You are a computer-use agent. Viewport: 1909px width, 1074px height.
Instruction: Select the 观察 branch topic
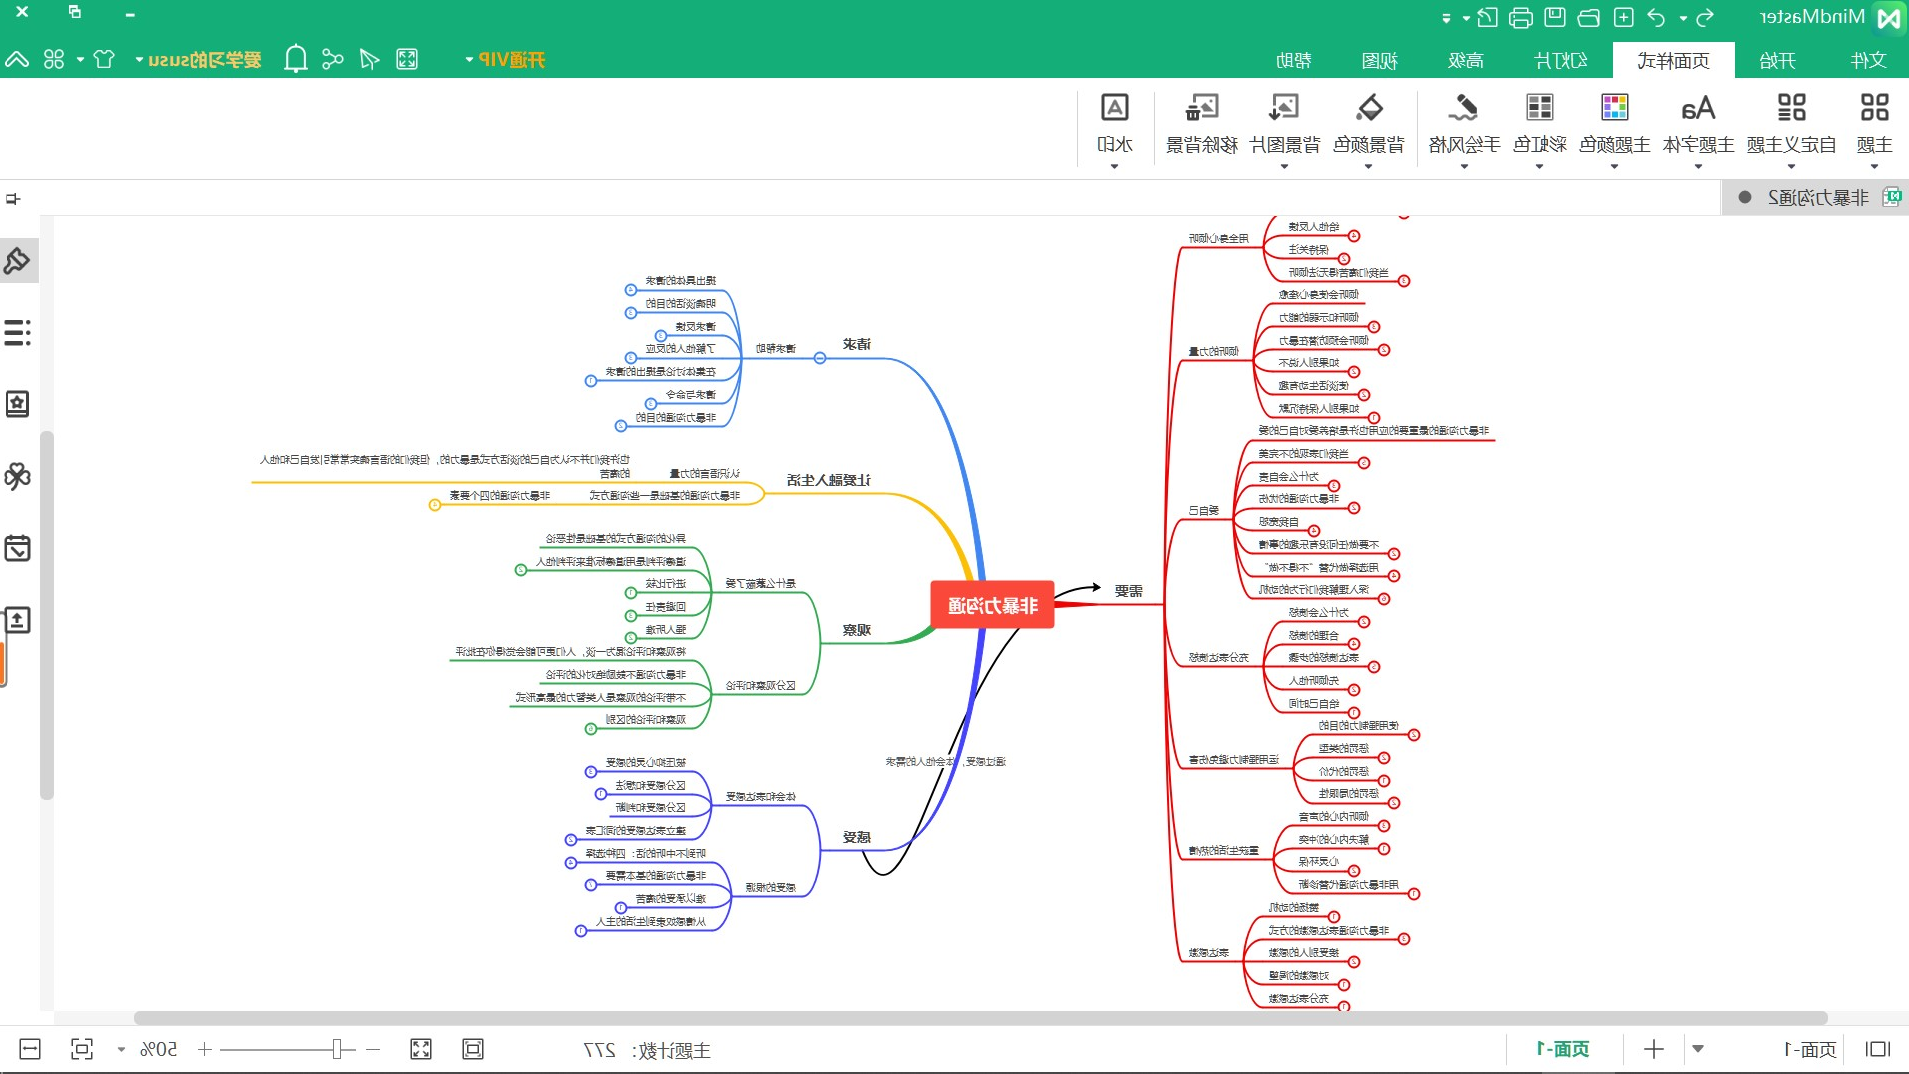coord(857,630)
